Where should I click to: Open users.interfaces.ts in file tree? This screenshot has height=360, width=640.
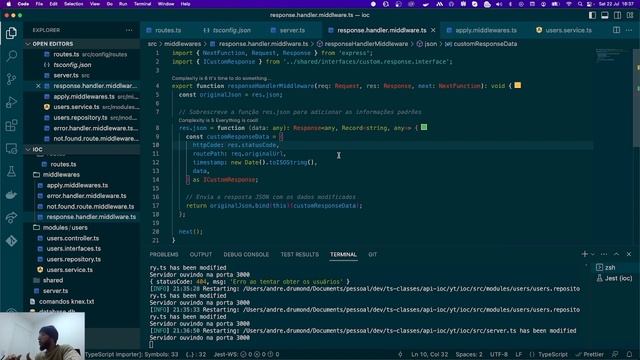(73, 249)
